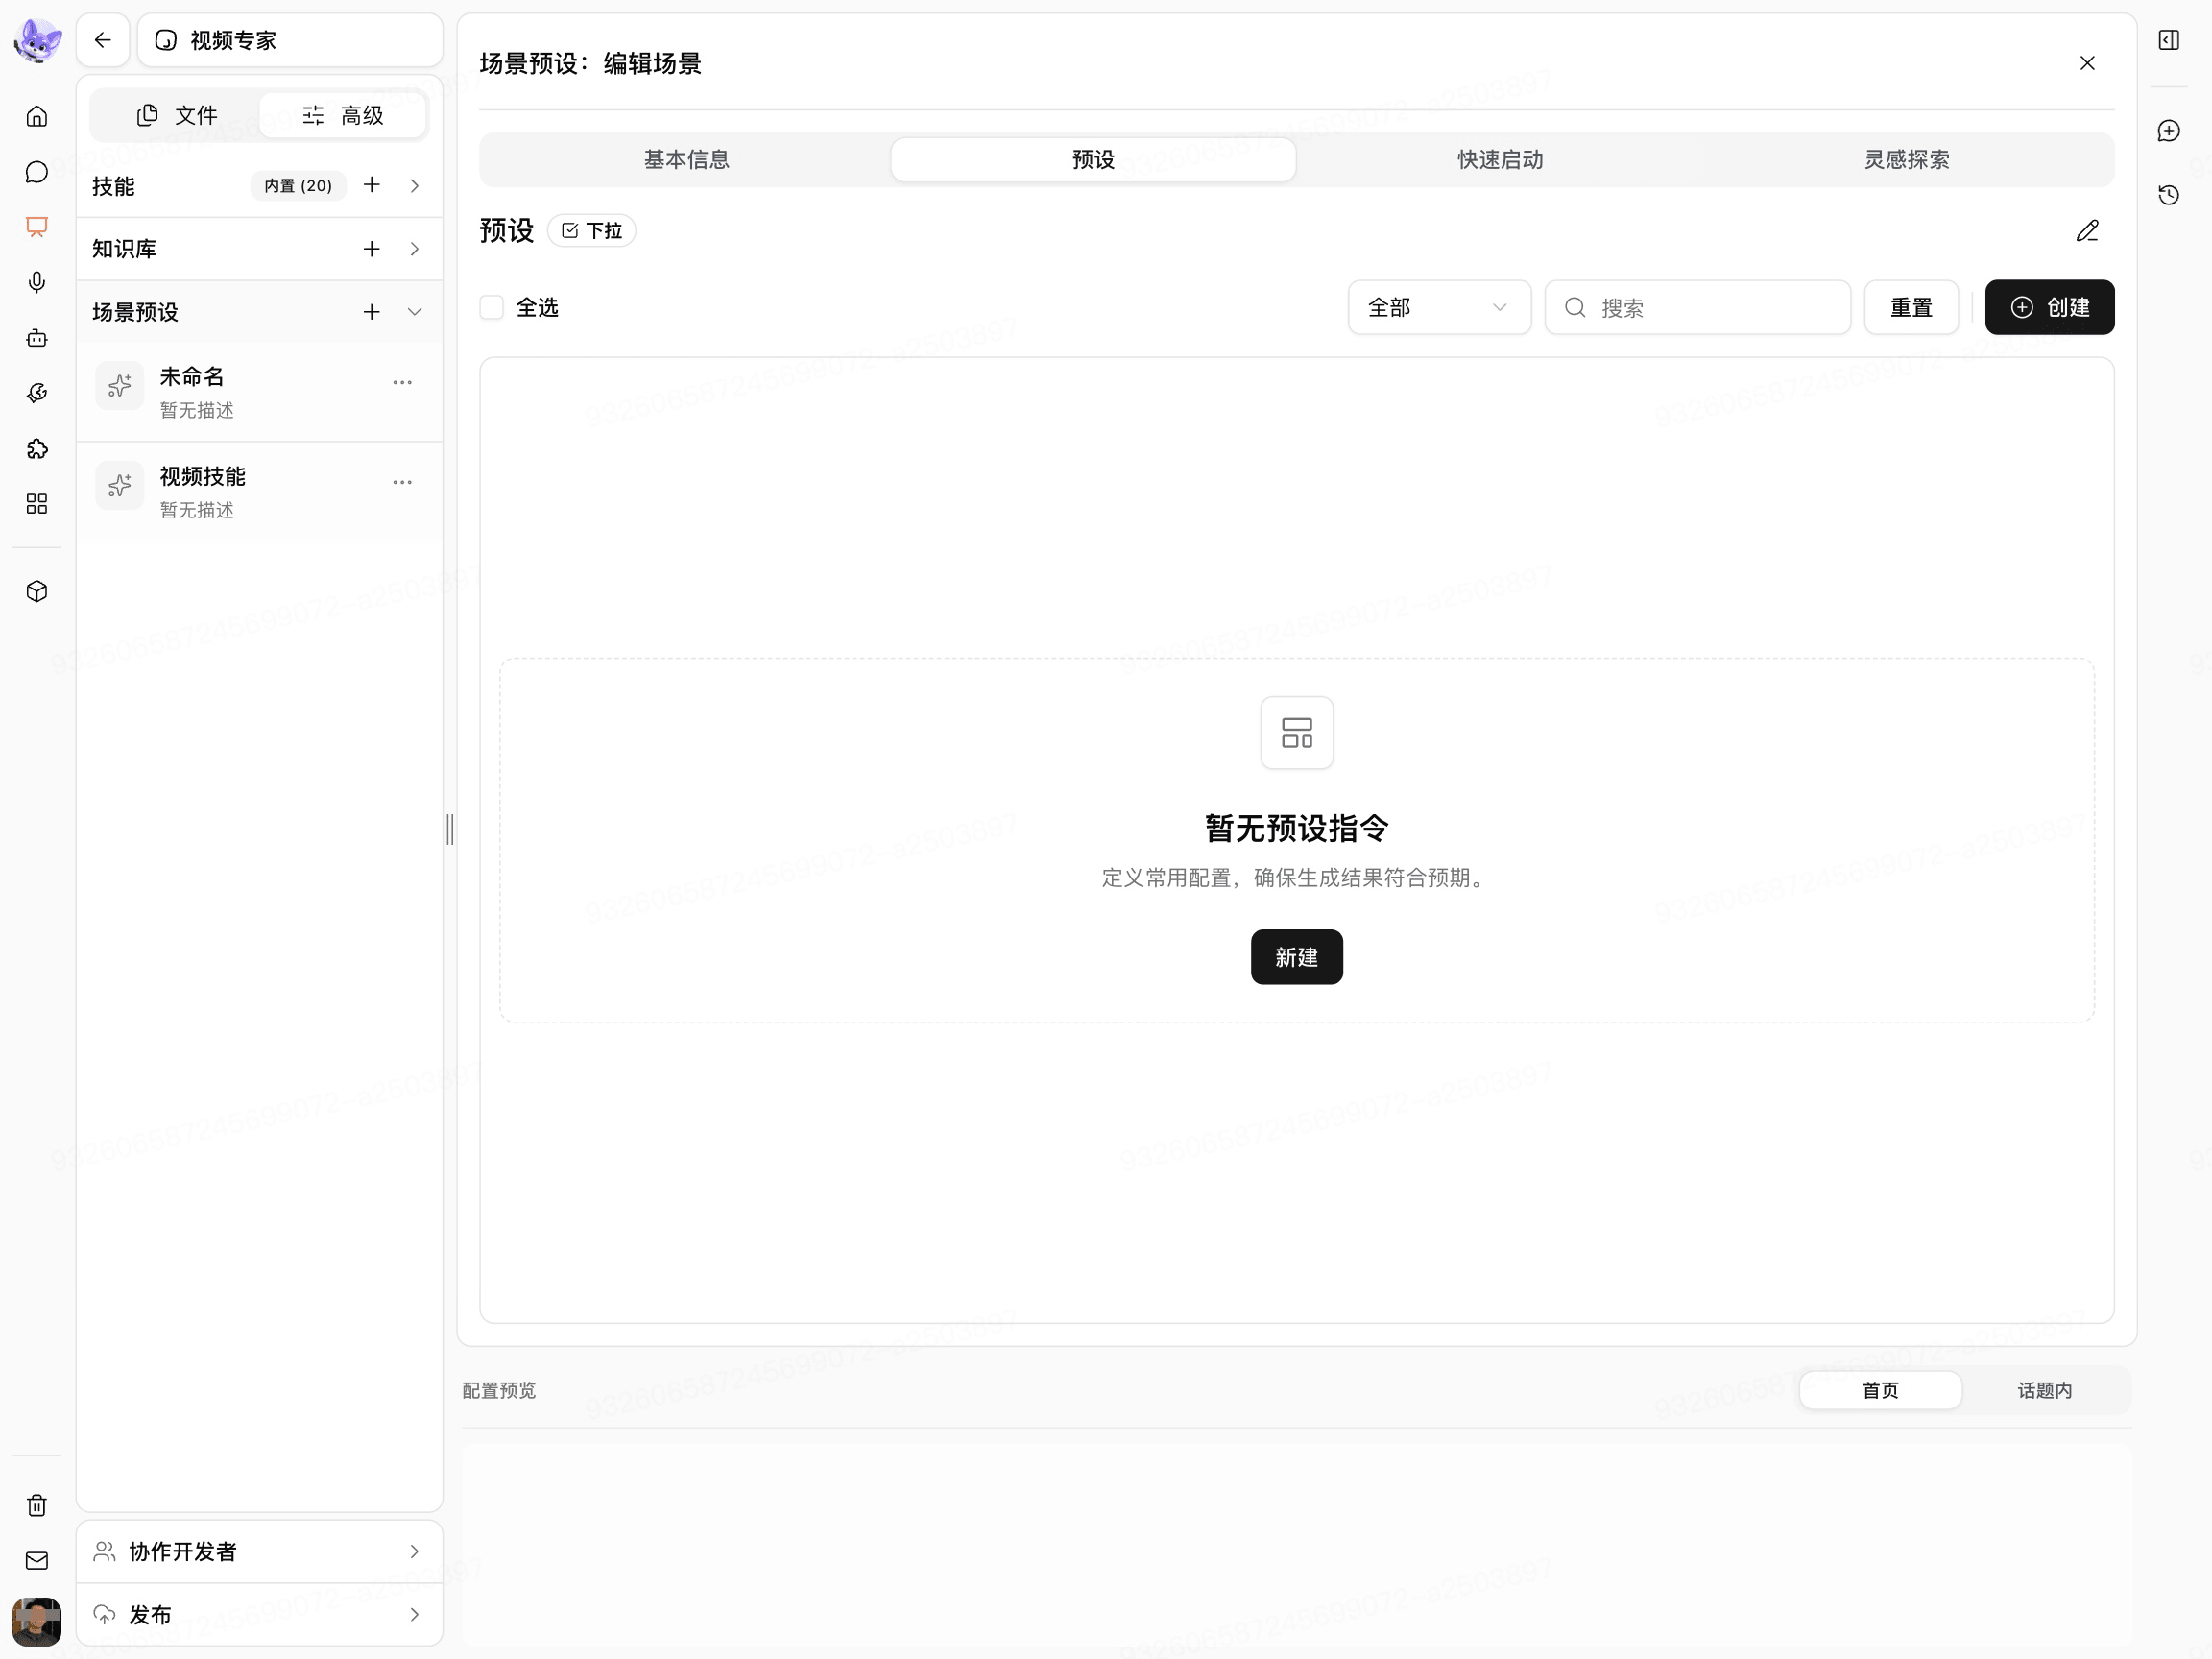Add a knowledge base with 知识库 plus
This screenshot has height=1659, width=2212.
pos(372,249)
